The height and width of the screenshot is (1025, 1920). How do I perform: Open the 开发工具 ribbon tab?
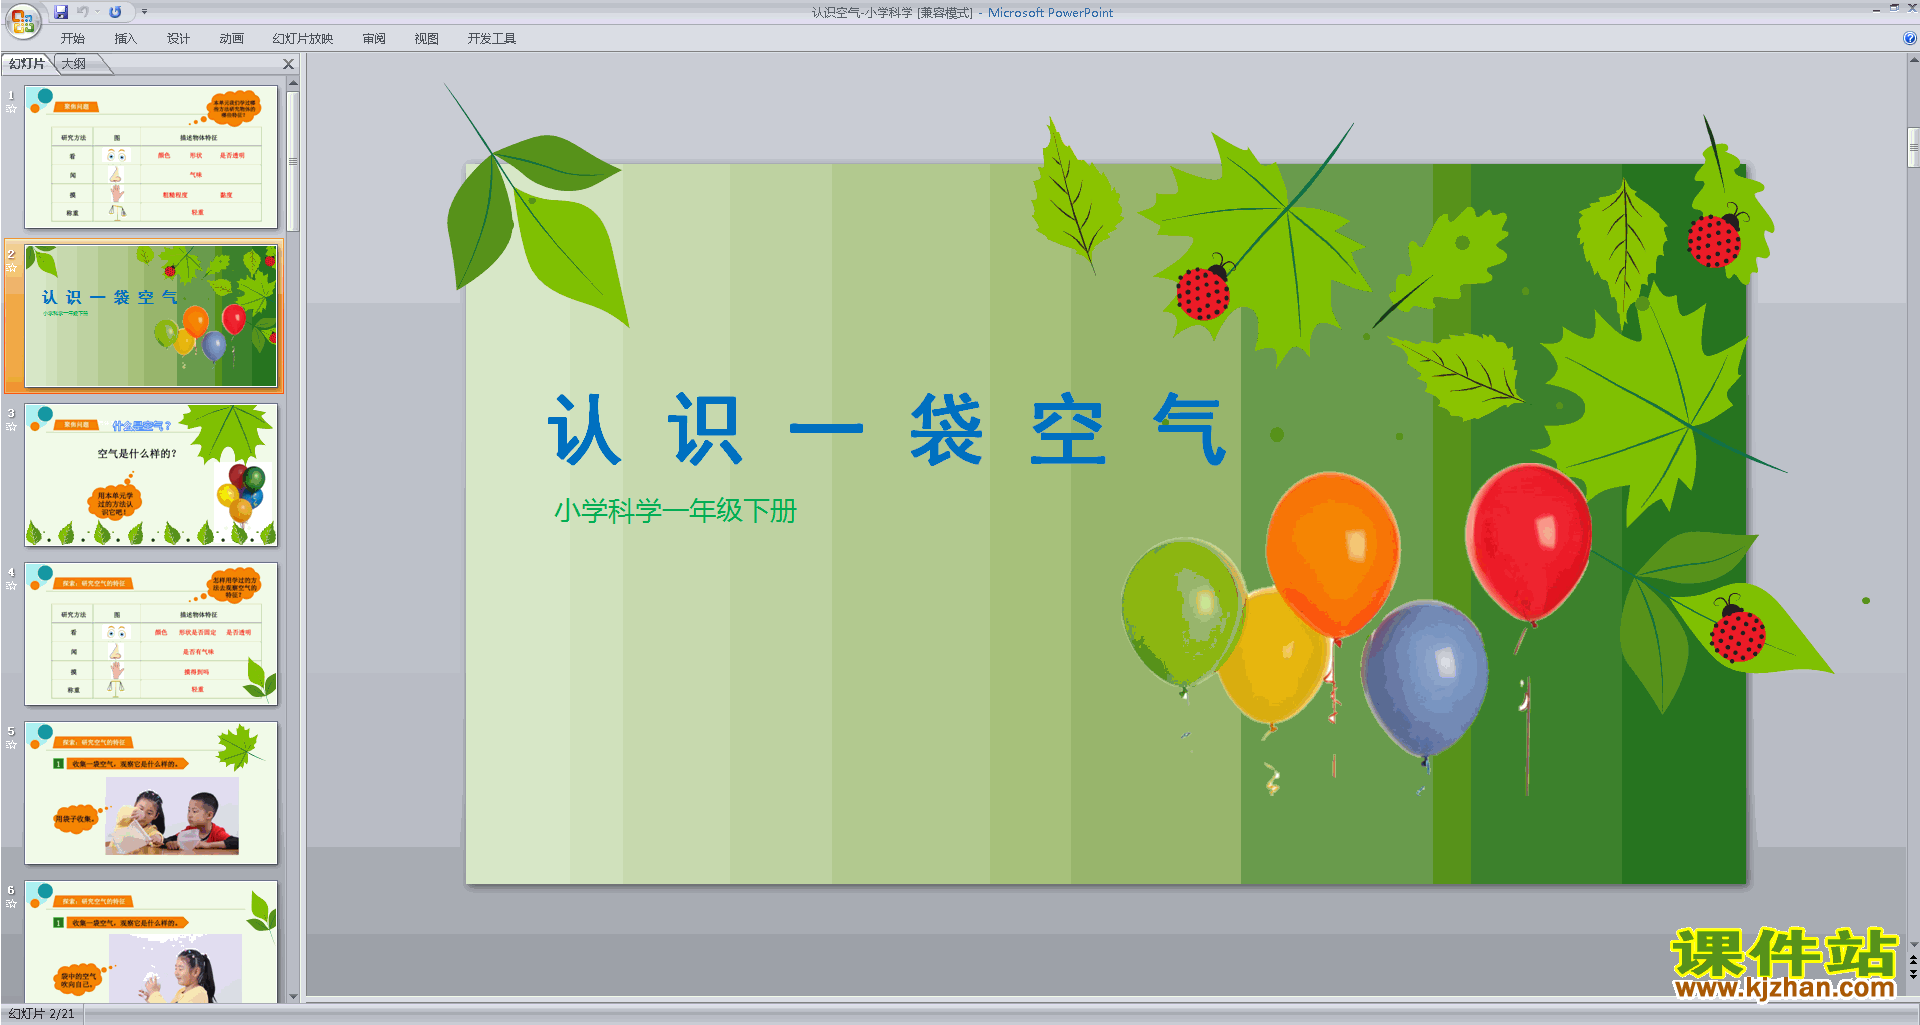click(x=492, y=39)
